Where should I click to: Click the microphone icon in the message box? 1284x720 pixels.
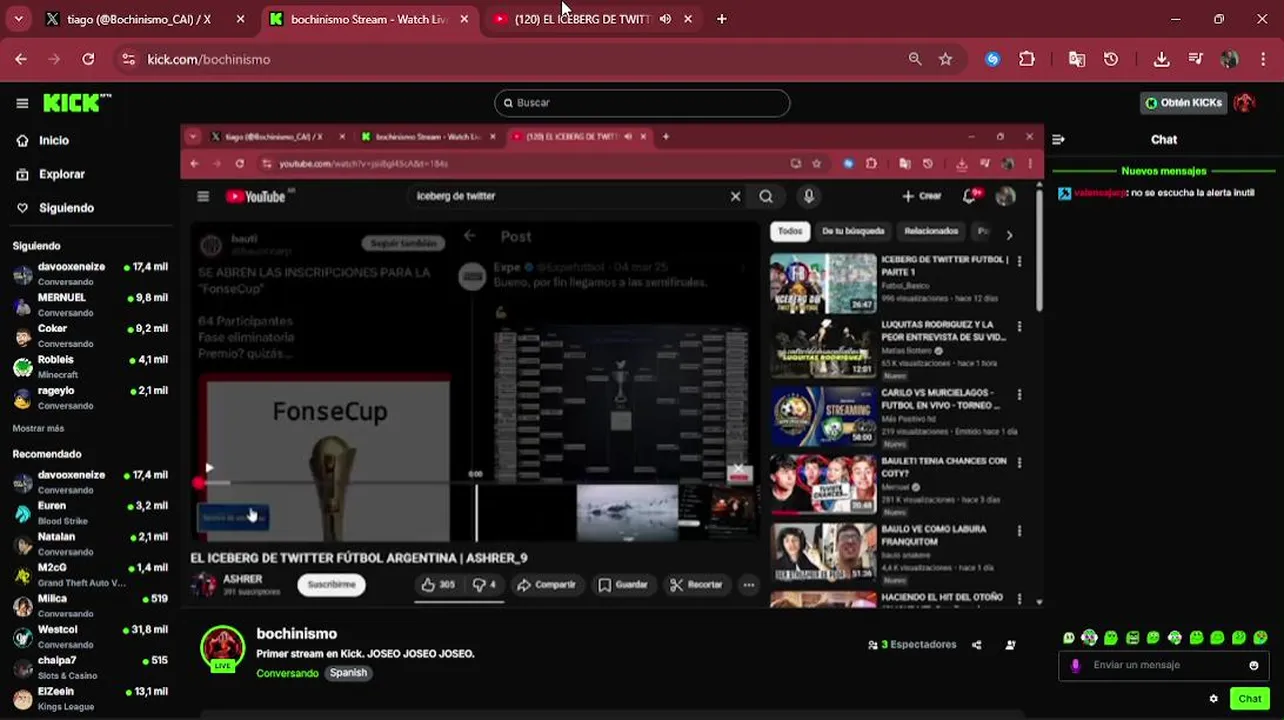tap(1075, 665)
